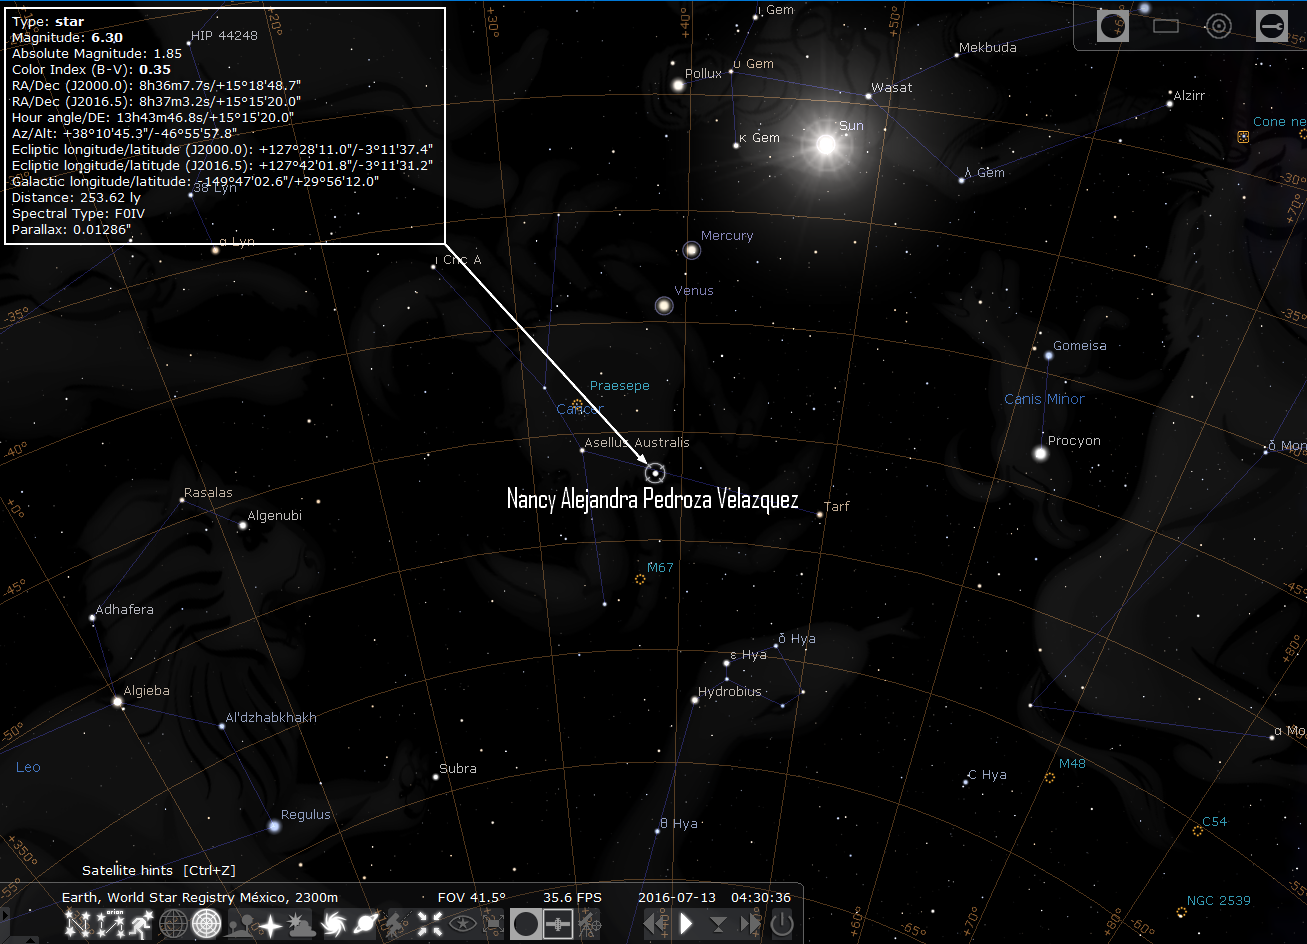Select the M67 cluster marker
Viewport: 1307px width, 944px height.
pyautogui.click(x=640, y=579)
